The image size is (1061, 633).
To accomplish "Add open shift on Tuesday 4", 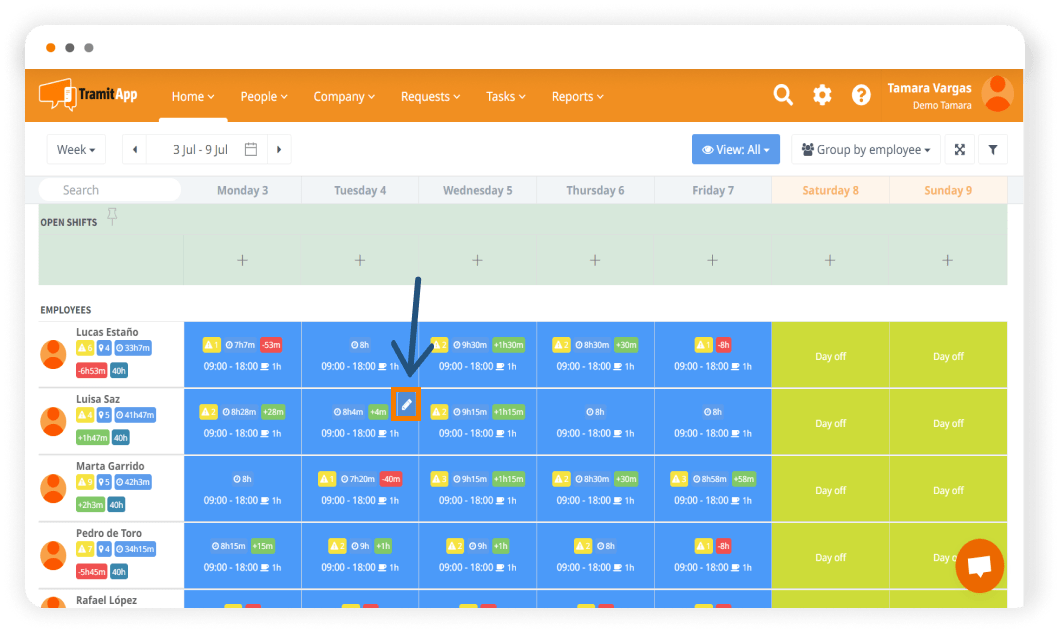I will click(360, 260).
